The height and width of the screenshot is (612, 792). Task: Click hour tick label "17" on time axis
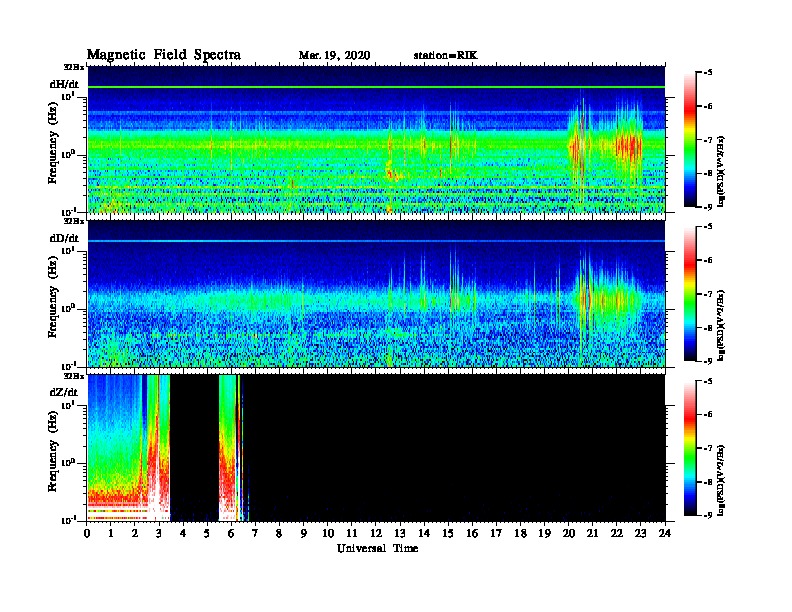pyautogui.click(x=496, y=533)
